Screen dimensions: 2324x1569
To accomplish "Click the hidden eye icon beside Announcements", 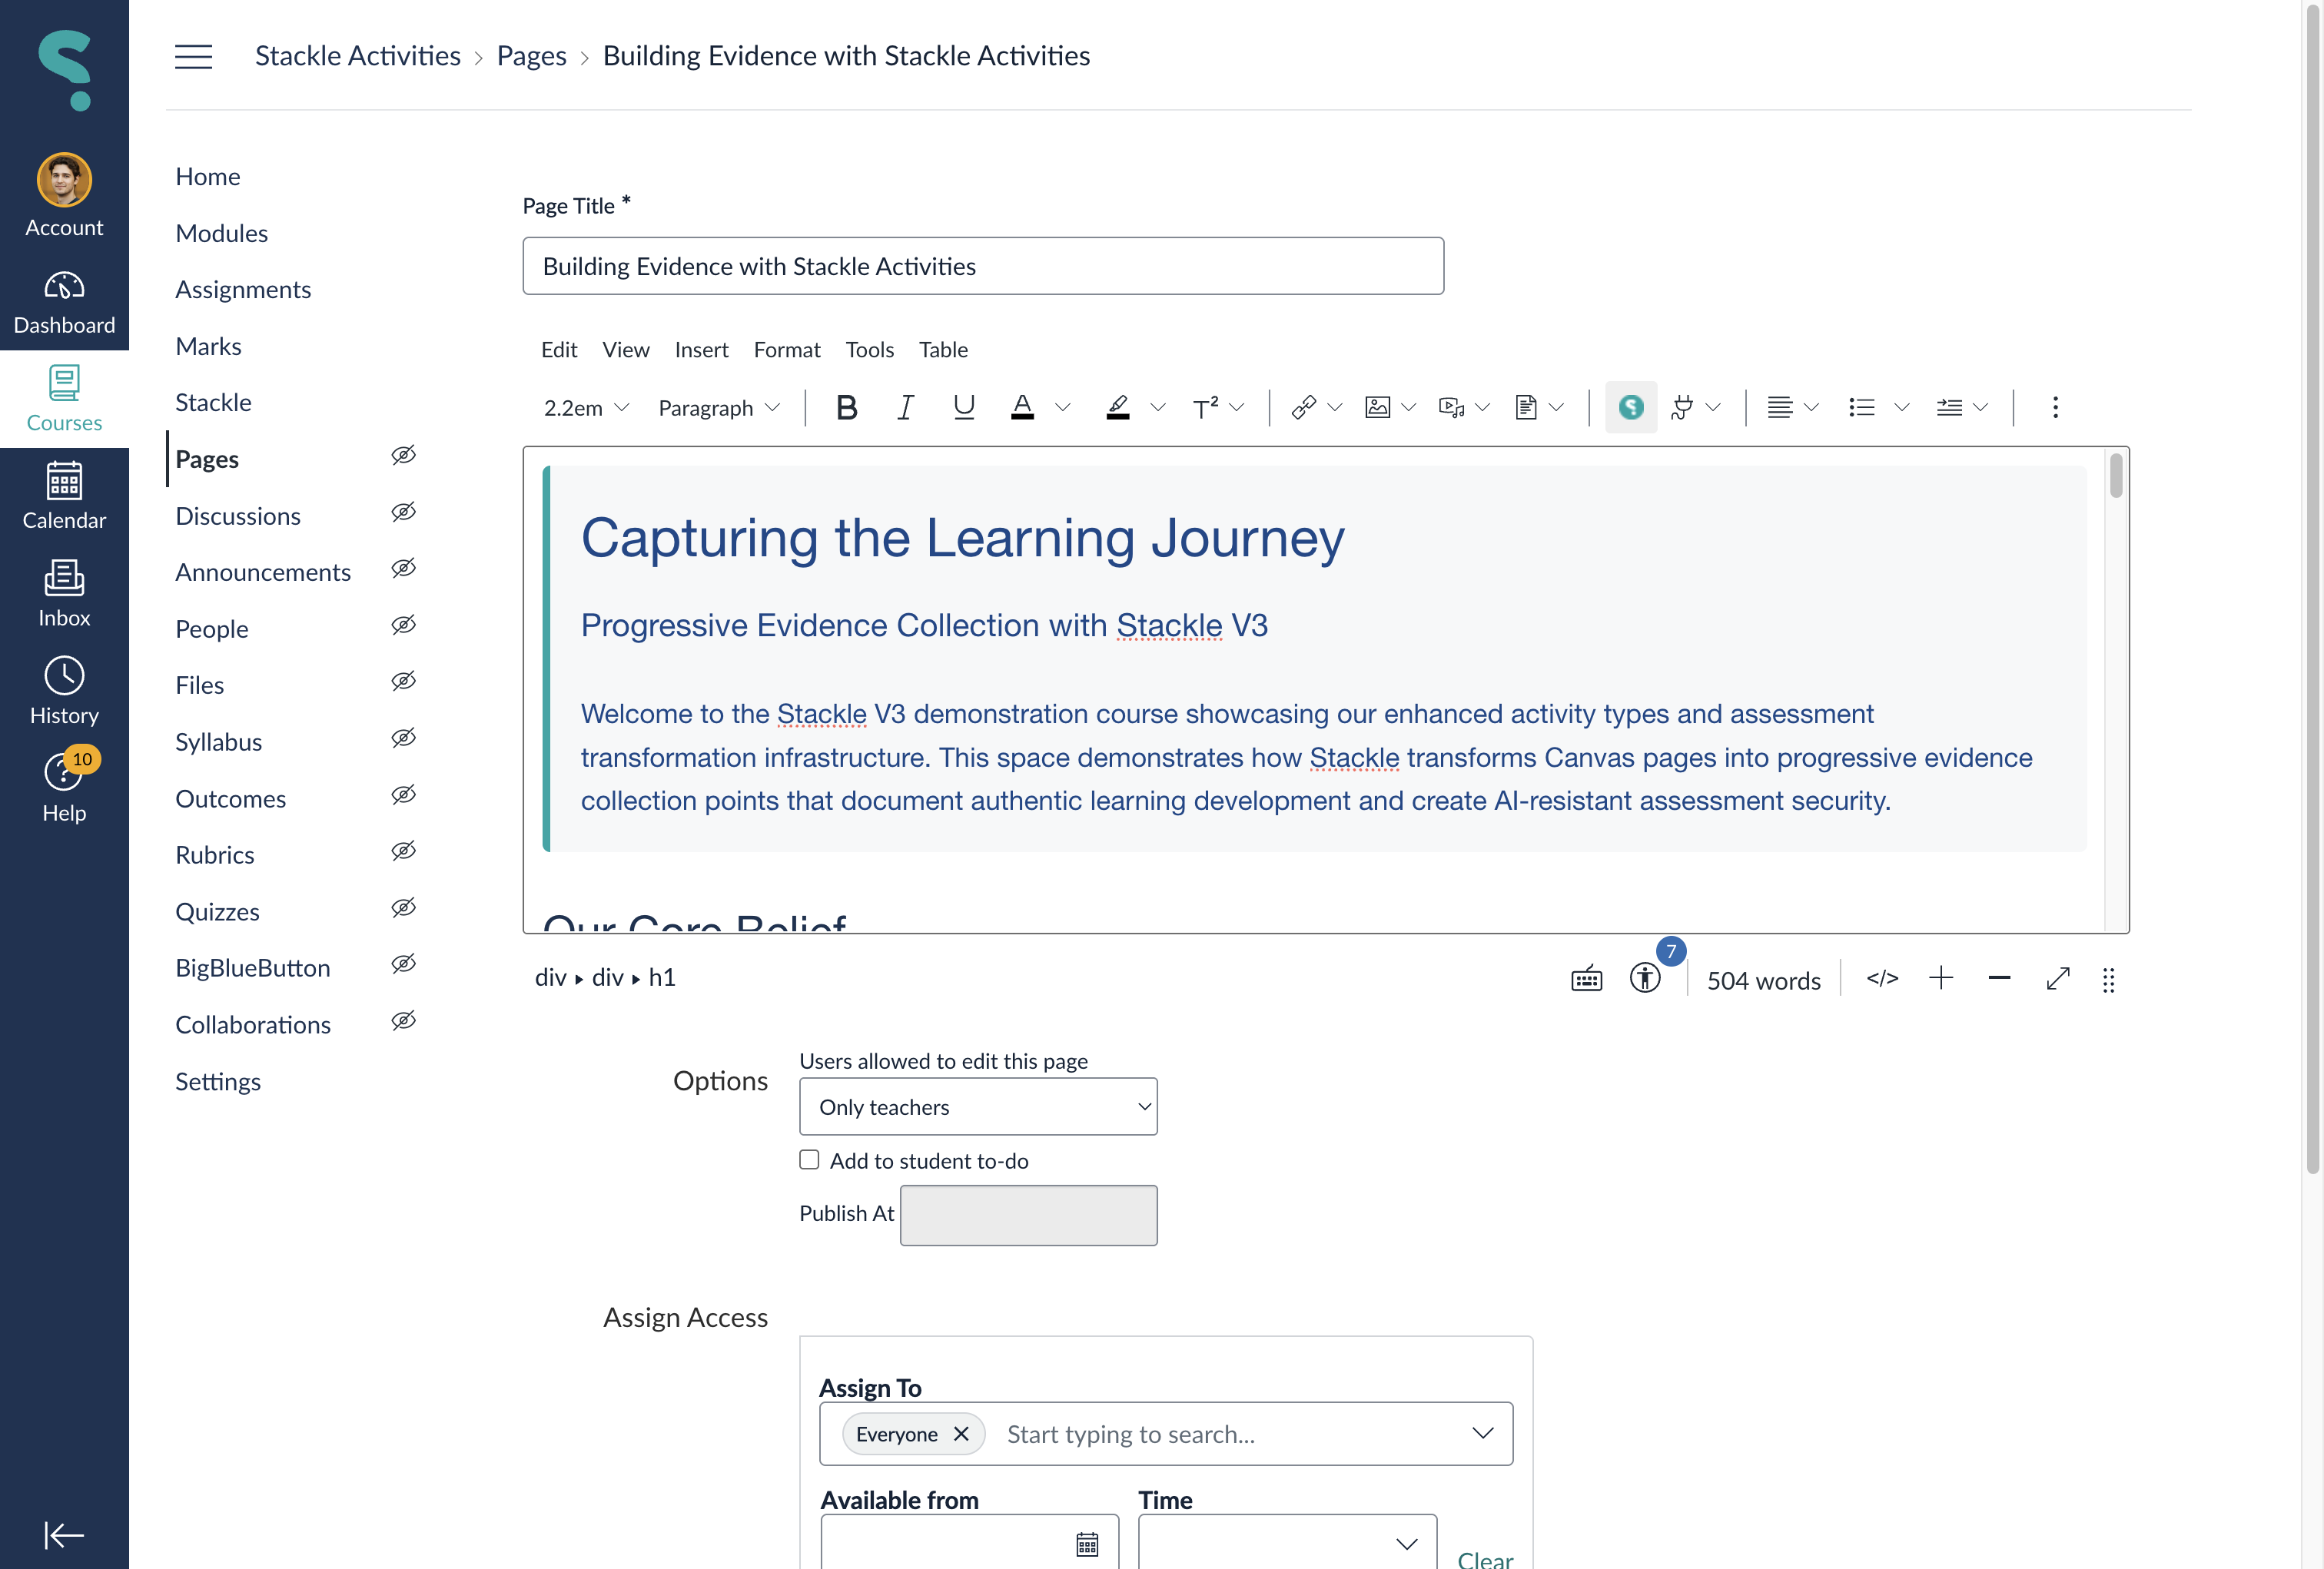I will (403, 569).
